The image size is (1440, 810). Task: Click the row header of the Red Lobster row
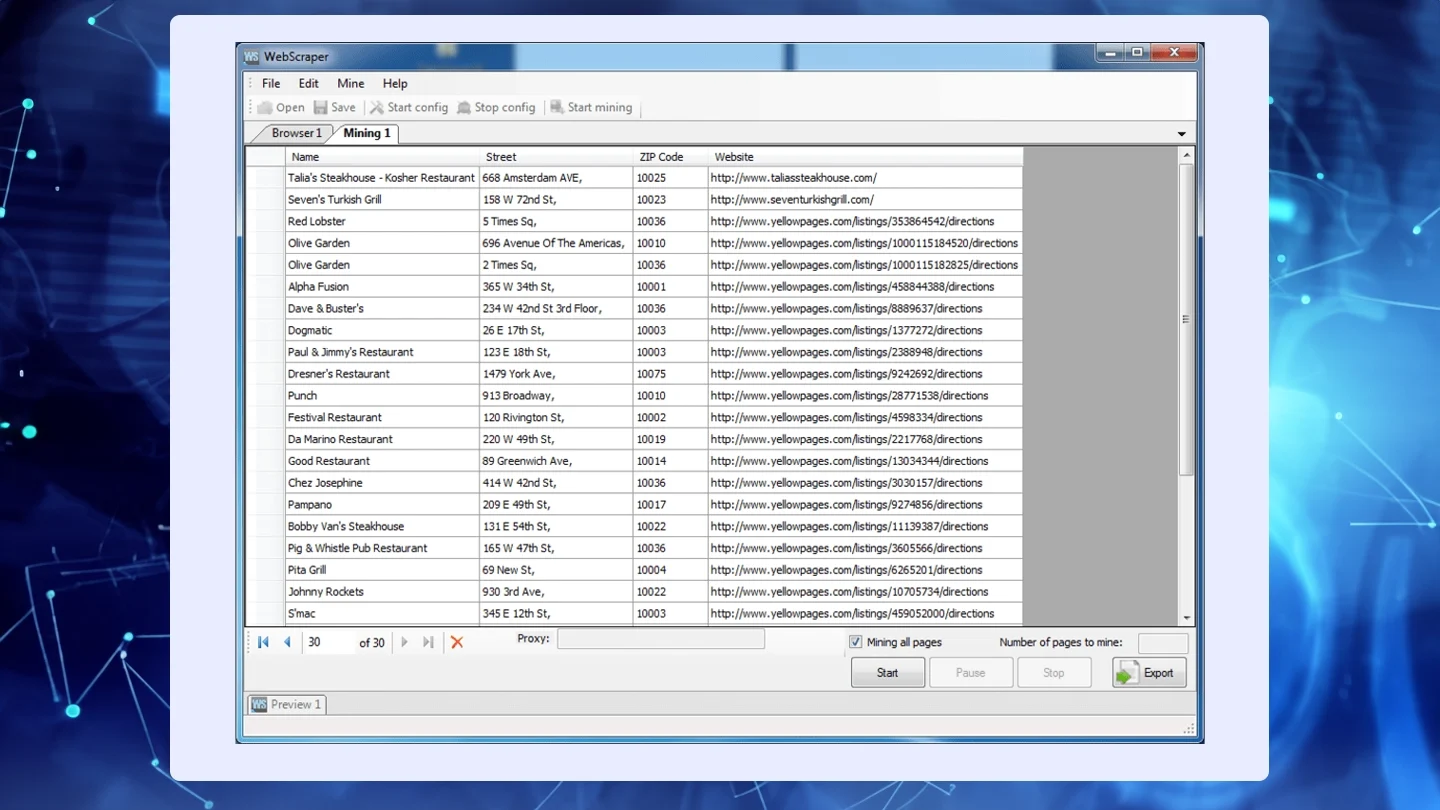pos(265,221)
